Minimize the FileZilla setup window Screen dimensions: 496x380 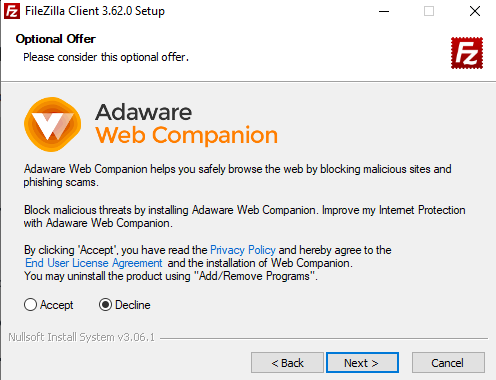(x=384, y=11)
